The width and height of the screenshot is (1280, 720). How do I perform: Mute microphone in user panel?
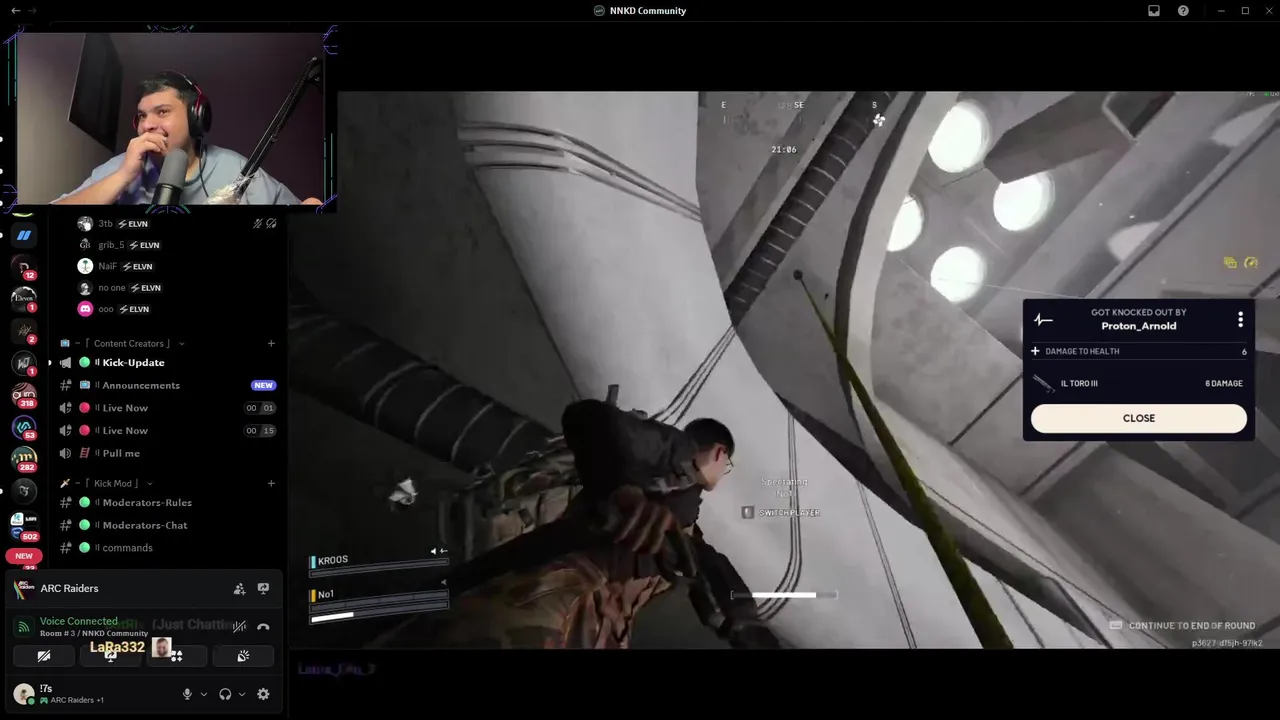187,694
